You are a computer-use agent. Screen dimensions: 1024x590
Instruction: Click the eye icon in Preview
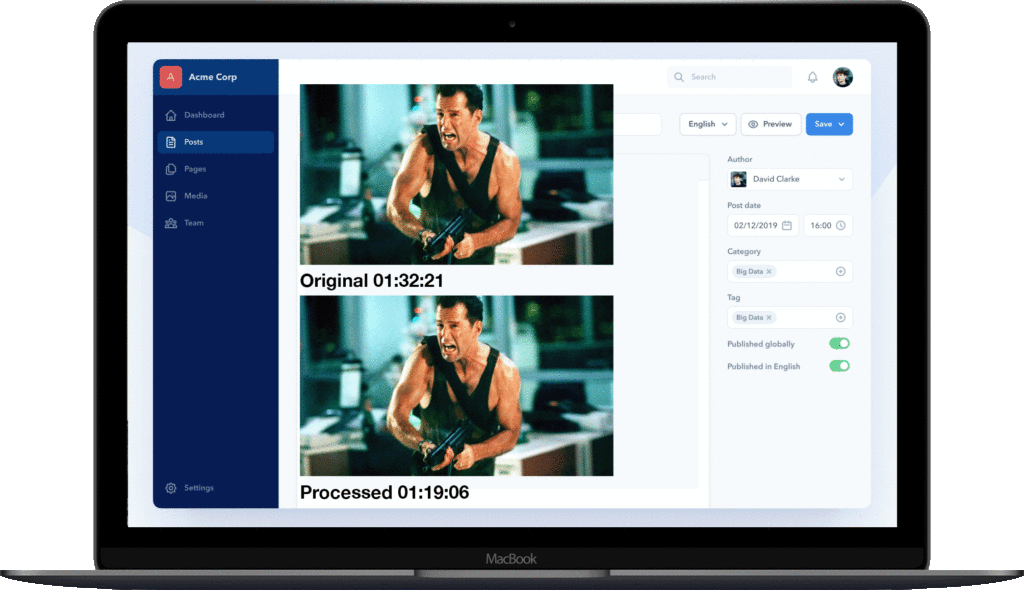point(753,124)
